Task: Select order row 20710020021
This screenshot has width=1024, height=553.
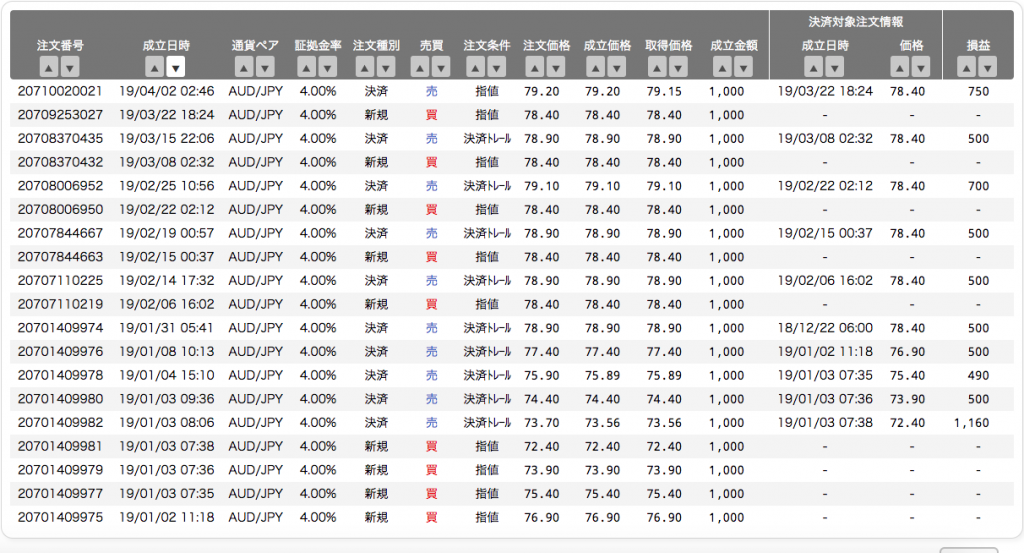Action: coord(512,91)
